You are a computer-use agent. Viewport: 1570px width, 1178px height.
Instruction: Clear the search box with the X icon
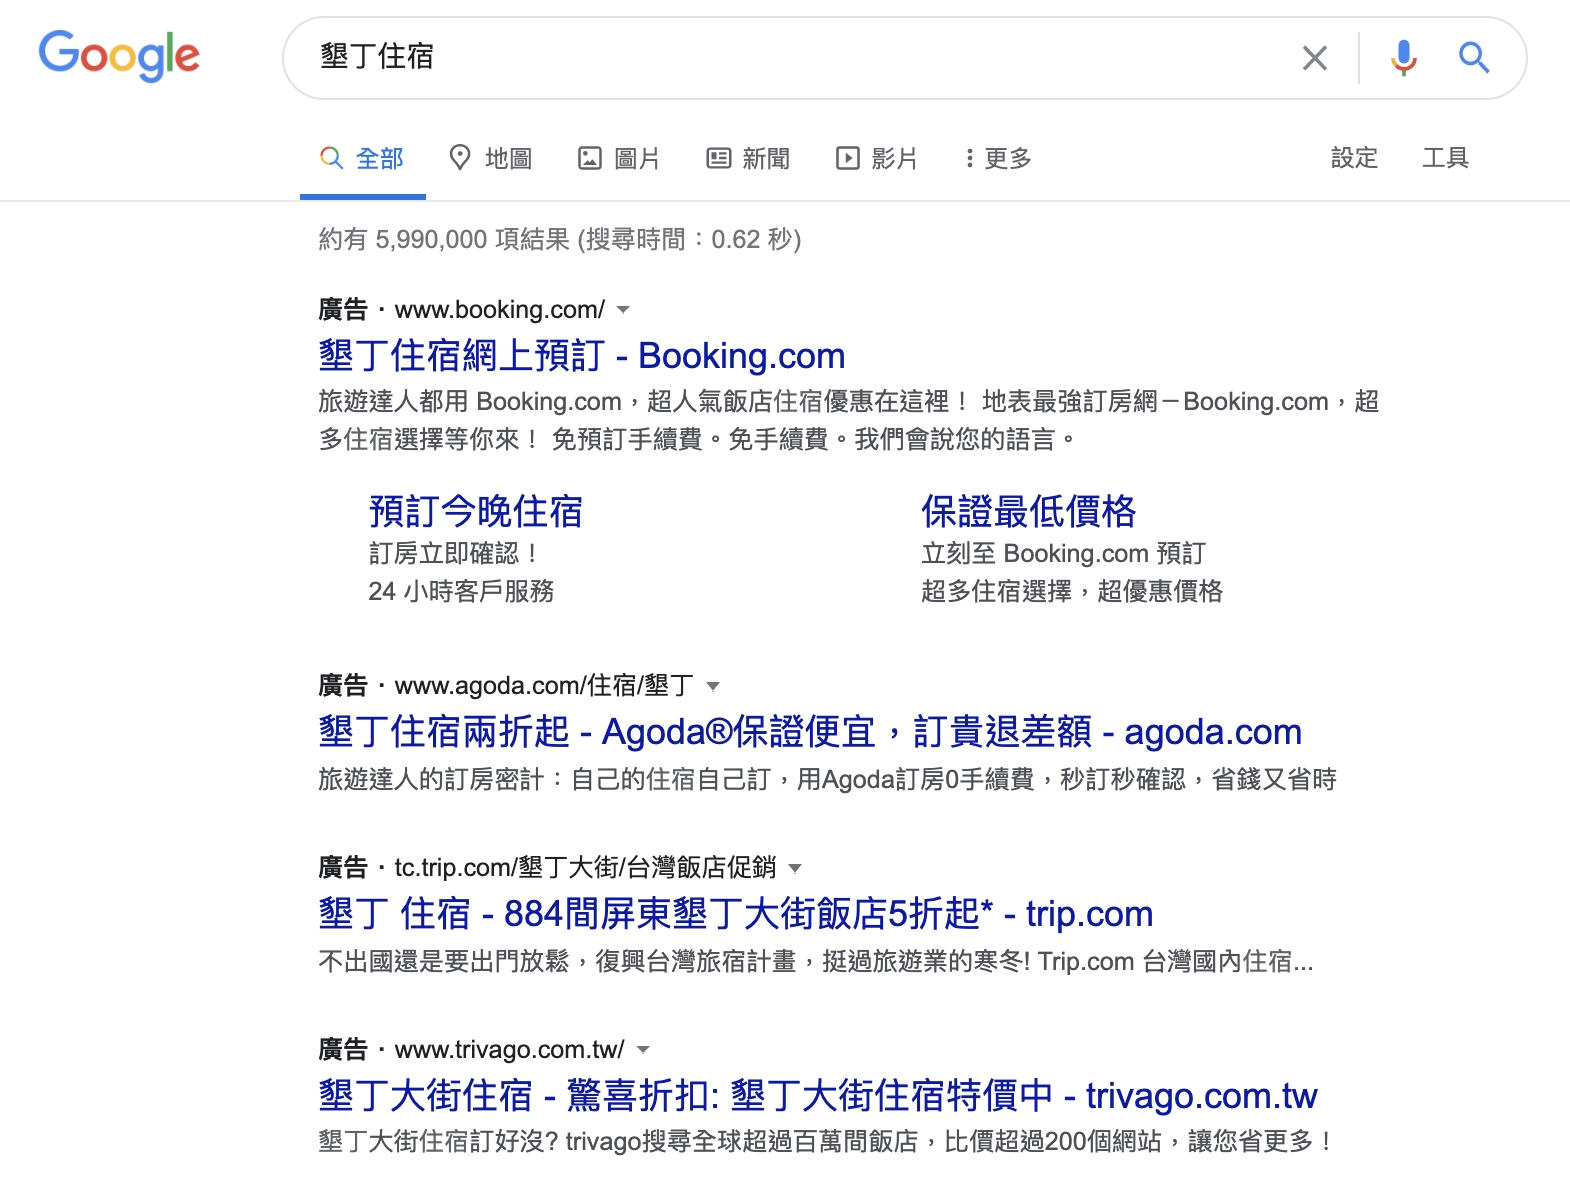pos(1315,58)
